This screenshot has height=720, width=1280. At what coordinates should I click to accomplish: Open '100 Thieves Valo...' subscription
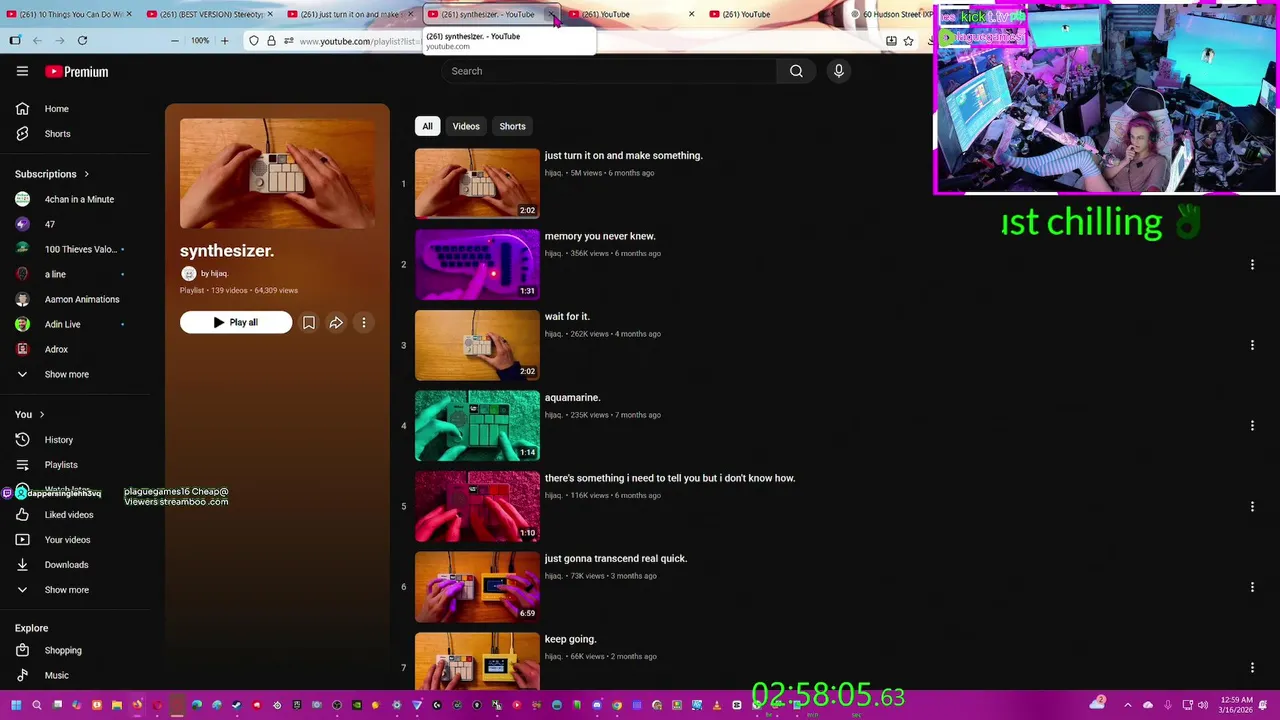pyautogui.click(x=80, y=249)
